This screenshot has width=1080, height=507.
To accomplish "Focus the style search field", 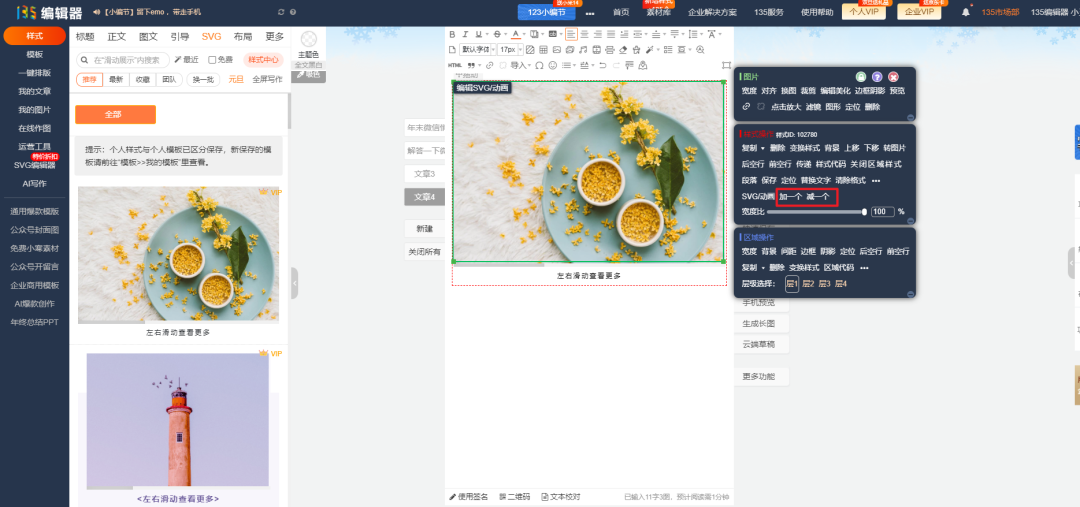I will tap(123, 60).
